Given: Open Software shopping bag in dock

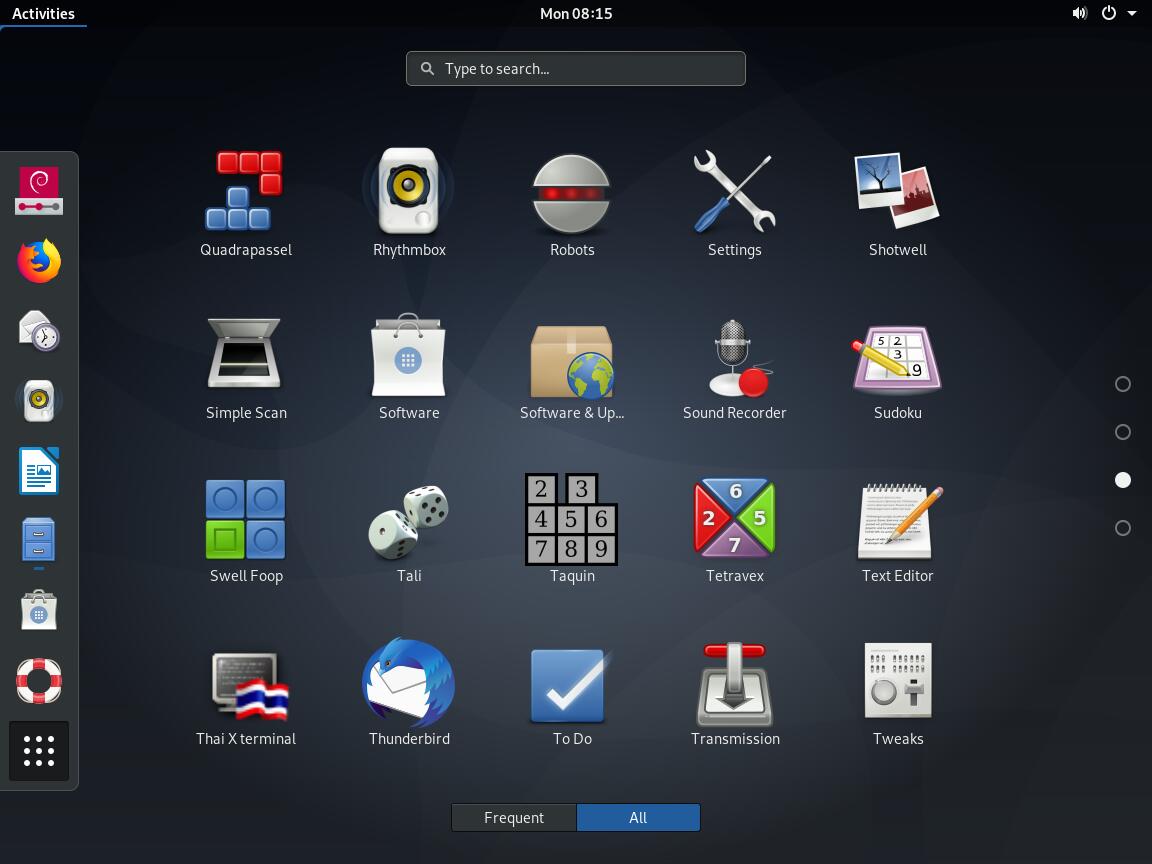Looking at the screenshot, I should 39,610.
